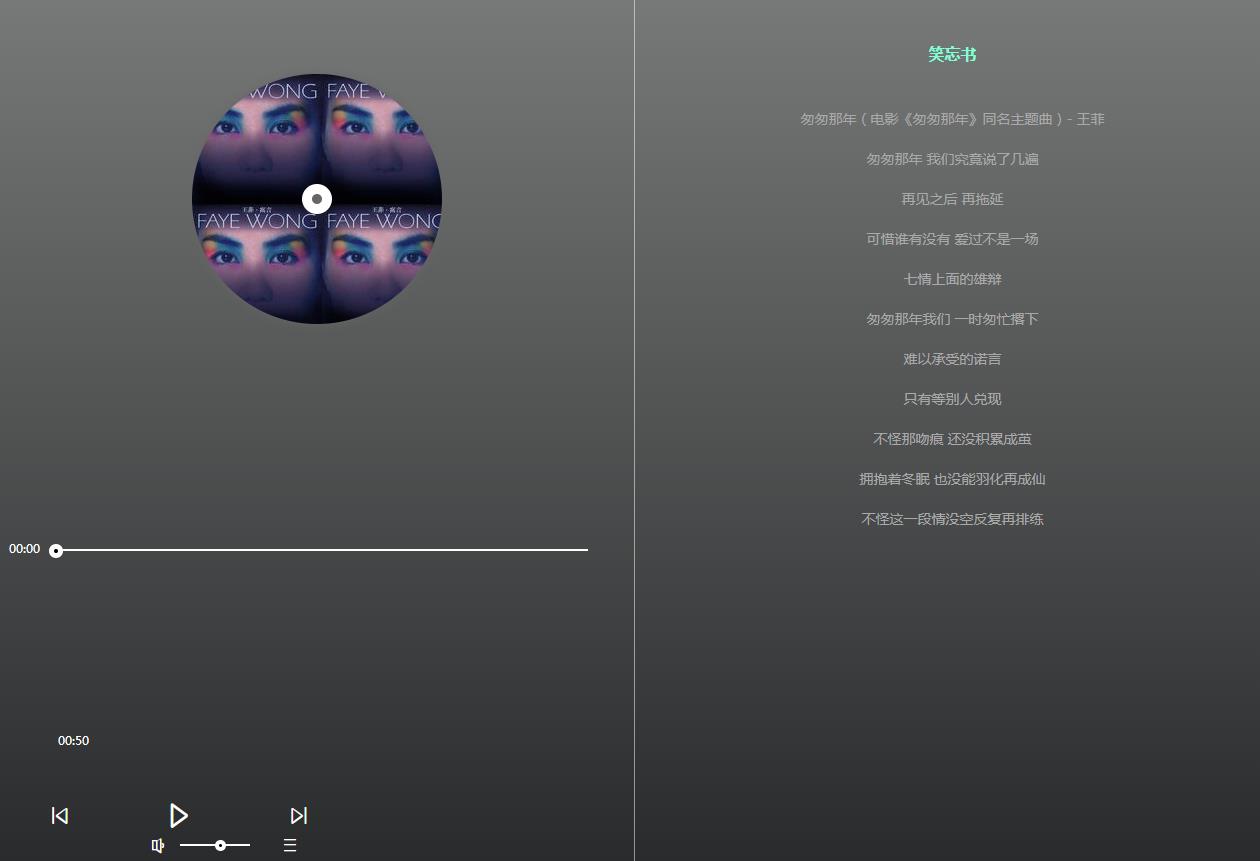Click the volume slider handle
Image resolution: width=1260 pixels, height=861 pixels.
[x=220, y=846]
